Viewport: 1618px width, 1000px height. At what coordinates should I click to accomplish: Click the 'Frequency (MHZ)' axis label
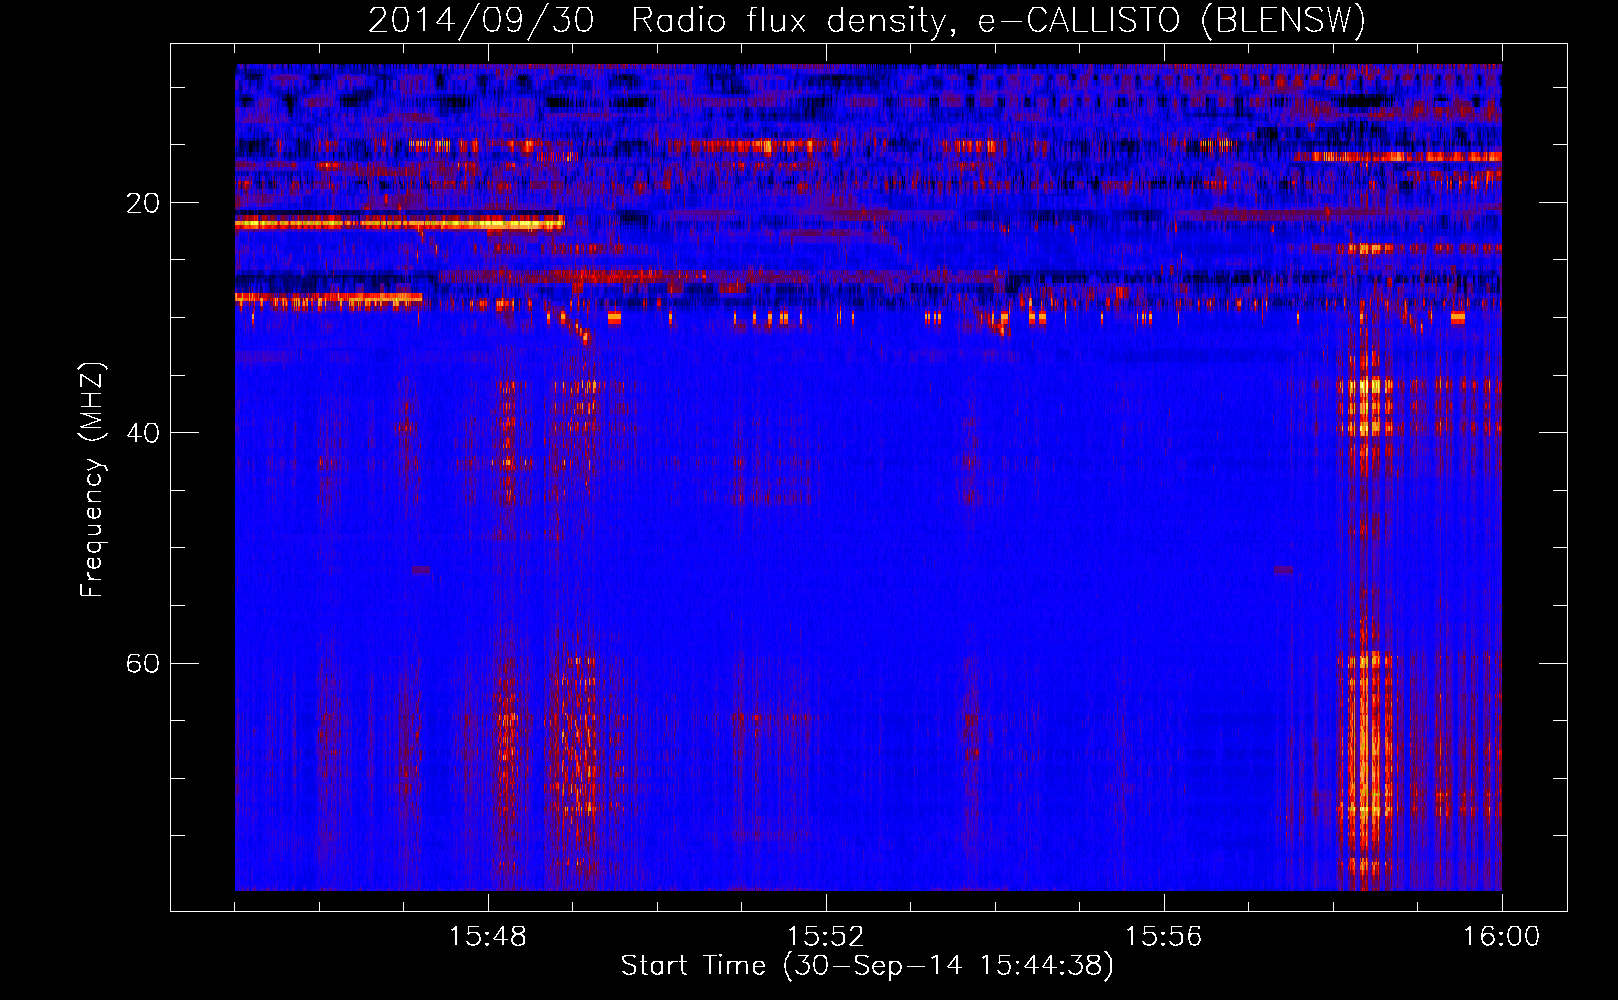coord(91,480)
